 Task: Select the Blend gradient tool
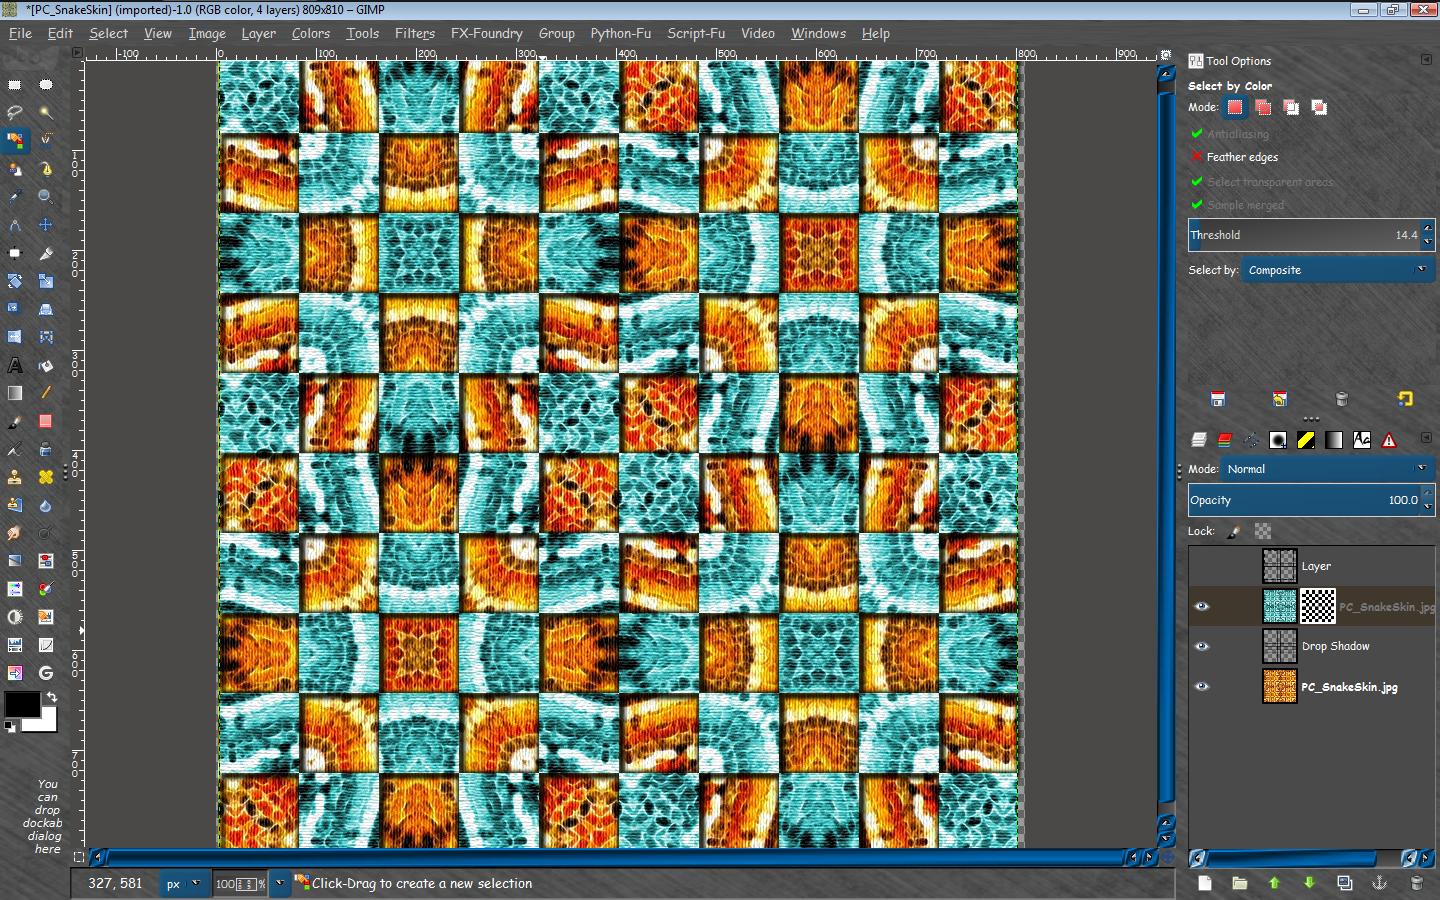coord(15,393)
